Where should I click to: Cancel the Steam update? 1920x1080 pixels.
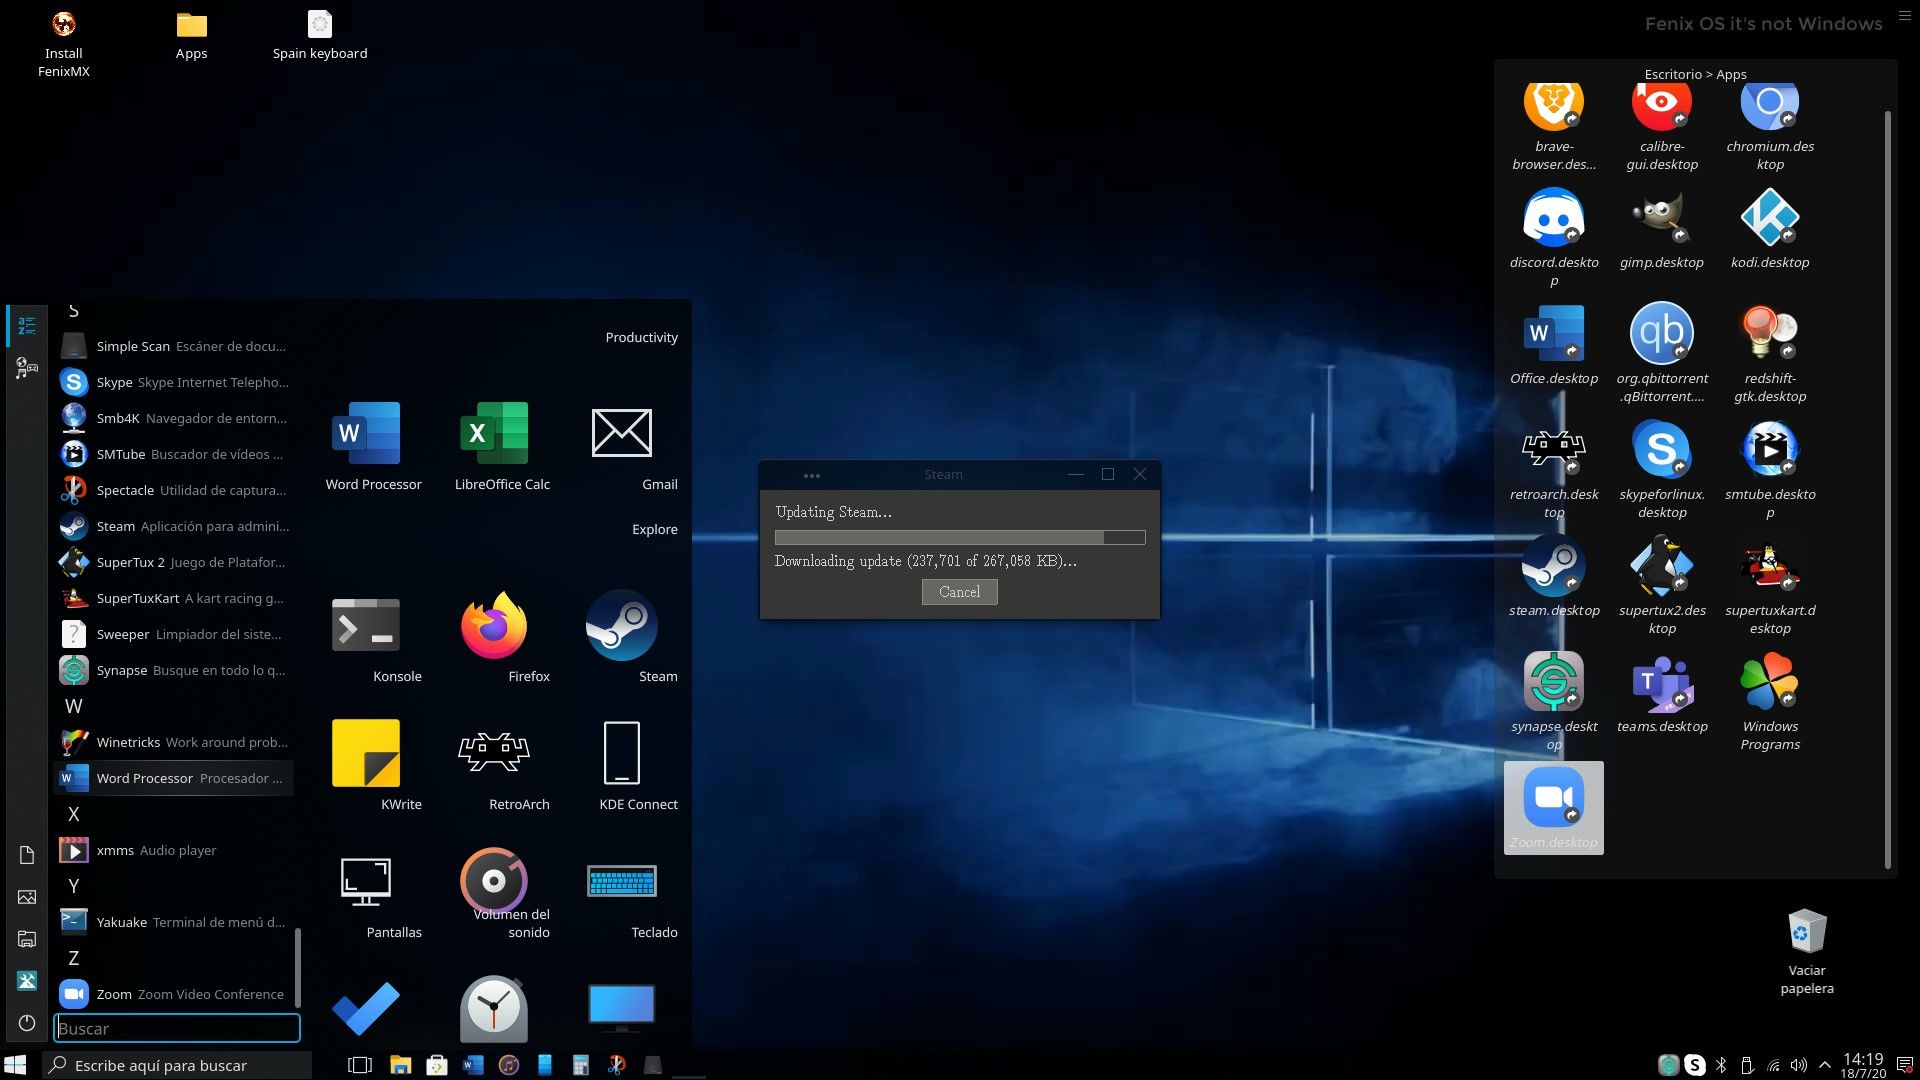pos(959,592)
